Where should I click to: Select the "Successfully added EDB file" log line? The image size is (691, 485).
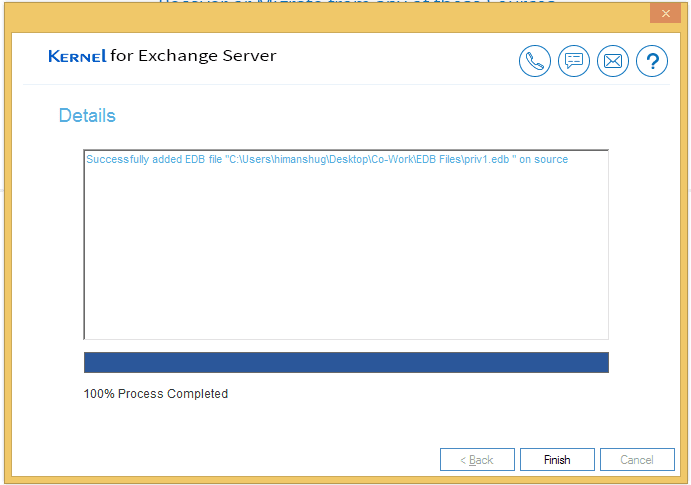click(x=327, y=159)
